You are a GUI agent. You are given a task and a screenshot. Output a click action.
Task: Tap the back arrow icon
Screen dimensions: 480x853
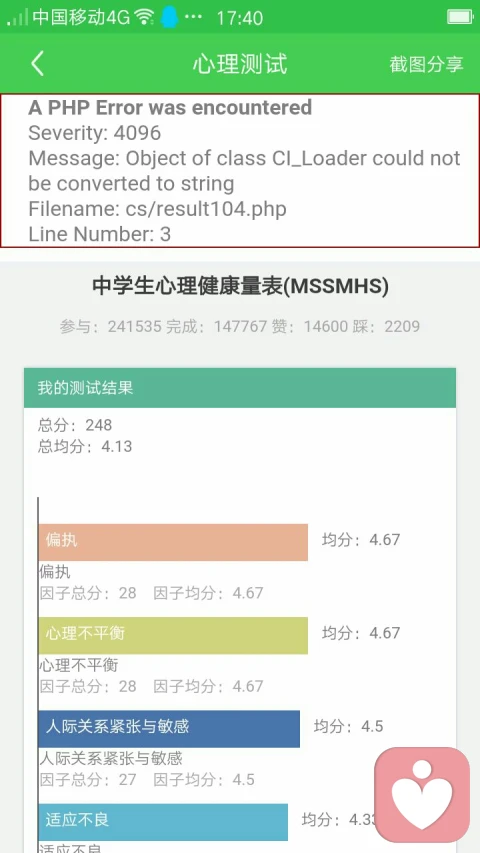click(37, 64)
